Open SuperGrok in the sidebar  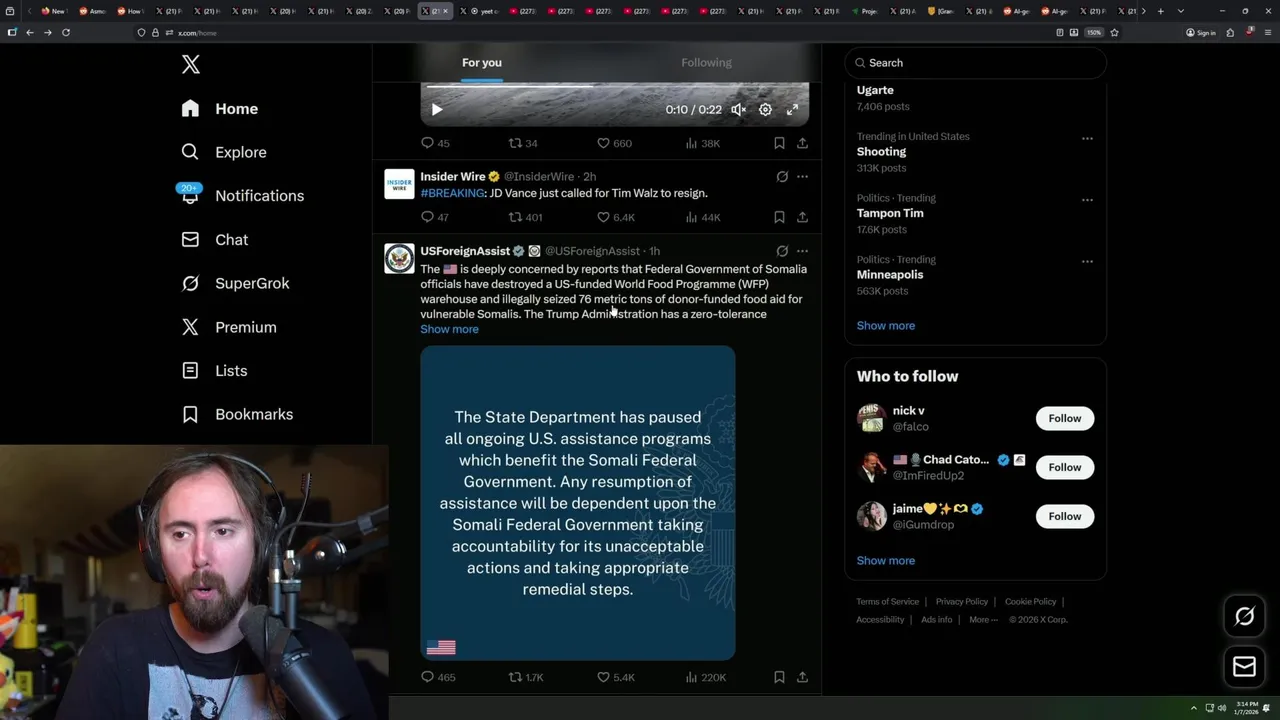[235, 283]
